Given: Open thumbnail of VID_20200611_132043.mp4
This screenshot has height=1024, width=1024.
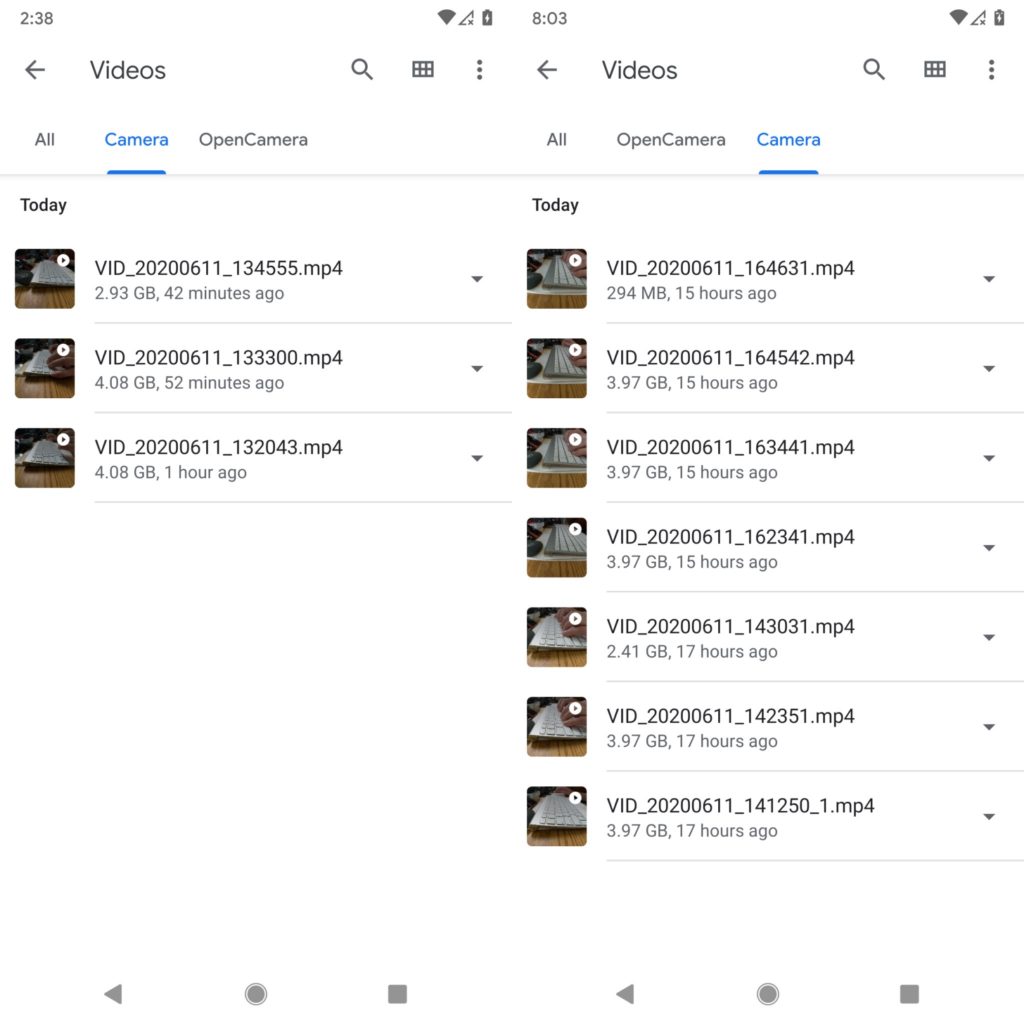Looking at the screenshot, I should tap(44, 457).
